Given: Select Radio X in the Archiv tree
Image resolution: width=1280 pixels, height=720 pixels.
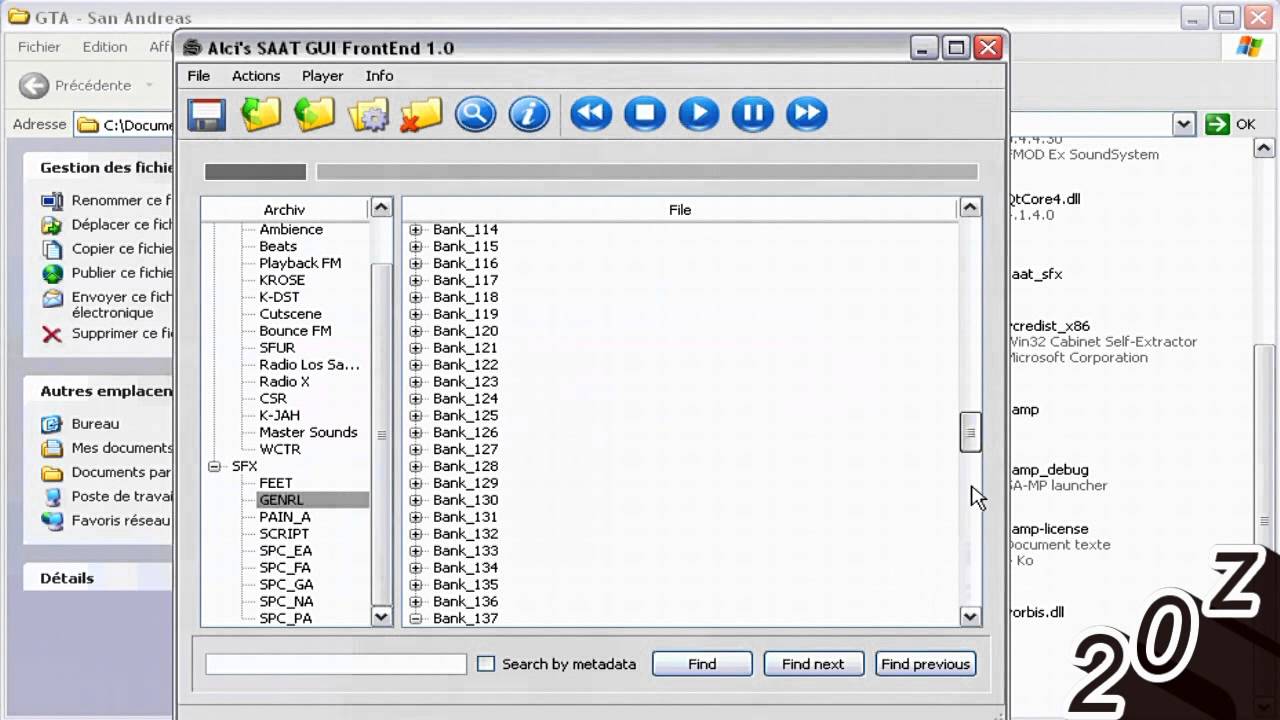Looking at the screenshot, I should pyautogui.click(x=285, y=382).
